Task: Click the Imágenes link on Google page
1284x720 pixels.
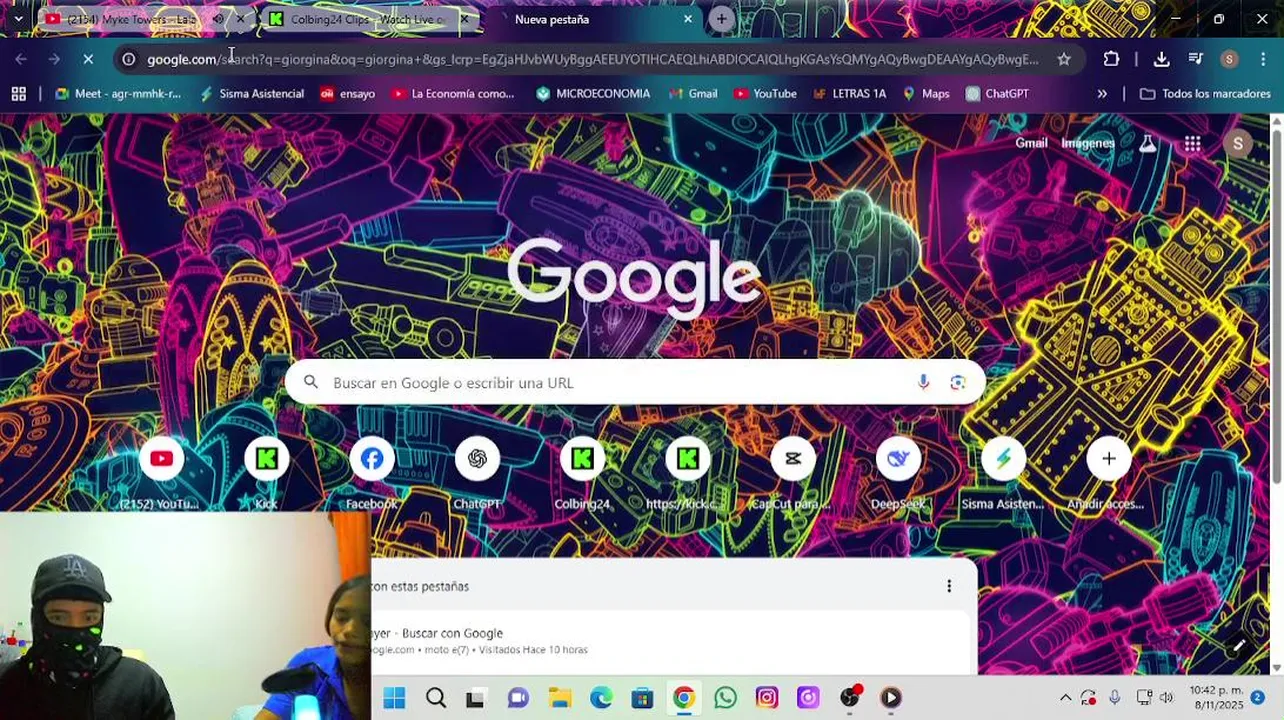Action: tap(1088, 143)
